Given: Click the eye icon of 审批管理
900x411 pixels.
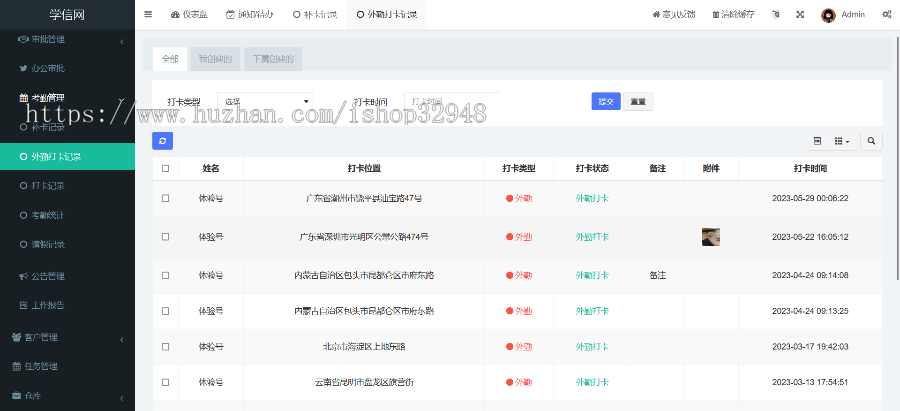Looking at the screenshot, I should point(23,40).
